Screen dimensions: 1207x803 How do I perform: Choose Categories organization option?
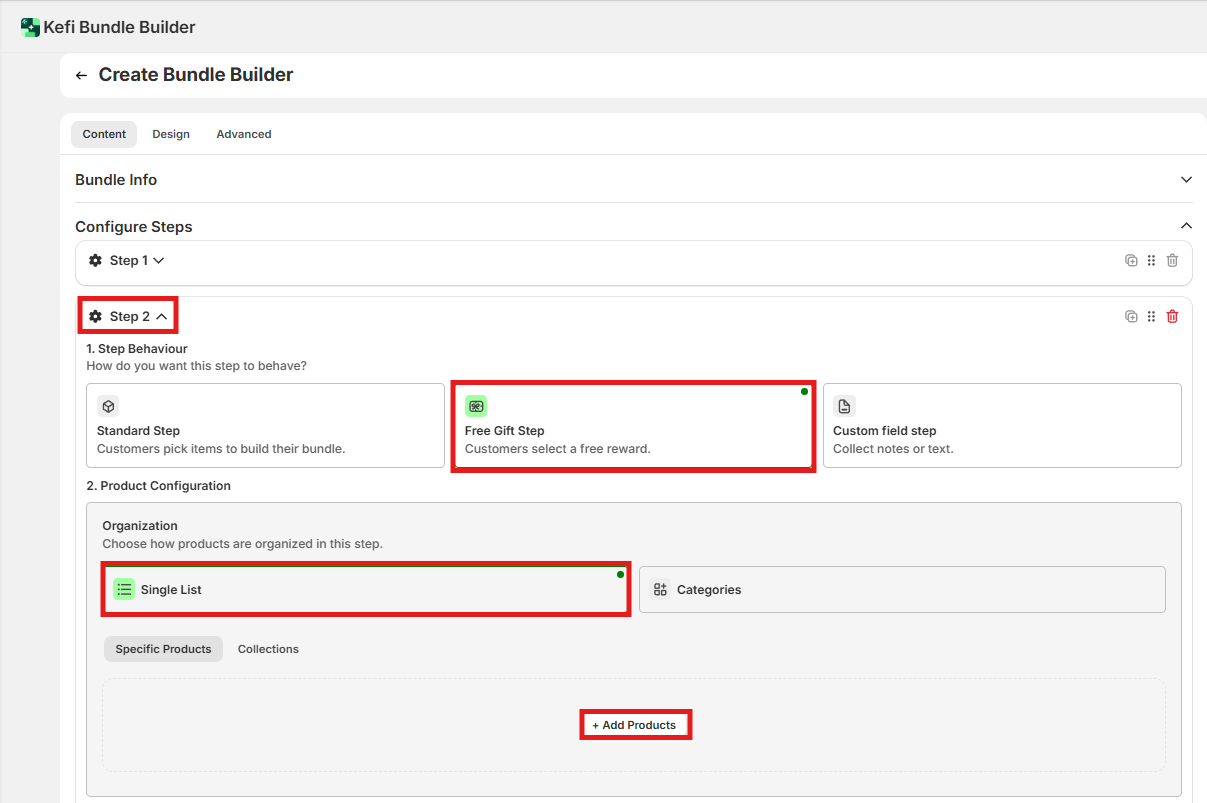[902, 589]
